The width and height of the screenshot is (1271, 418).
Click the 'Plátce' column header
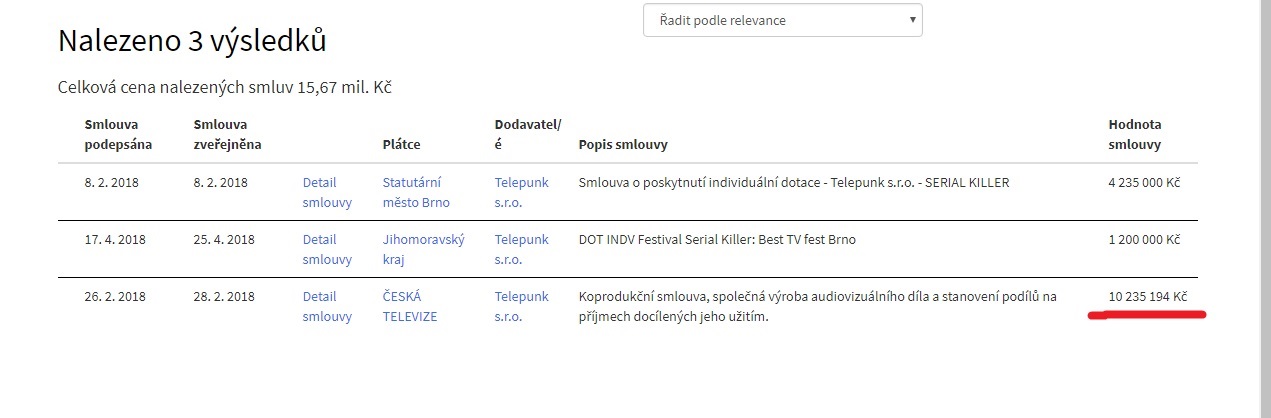(402, 145)
